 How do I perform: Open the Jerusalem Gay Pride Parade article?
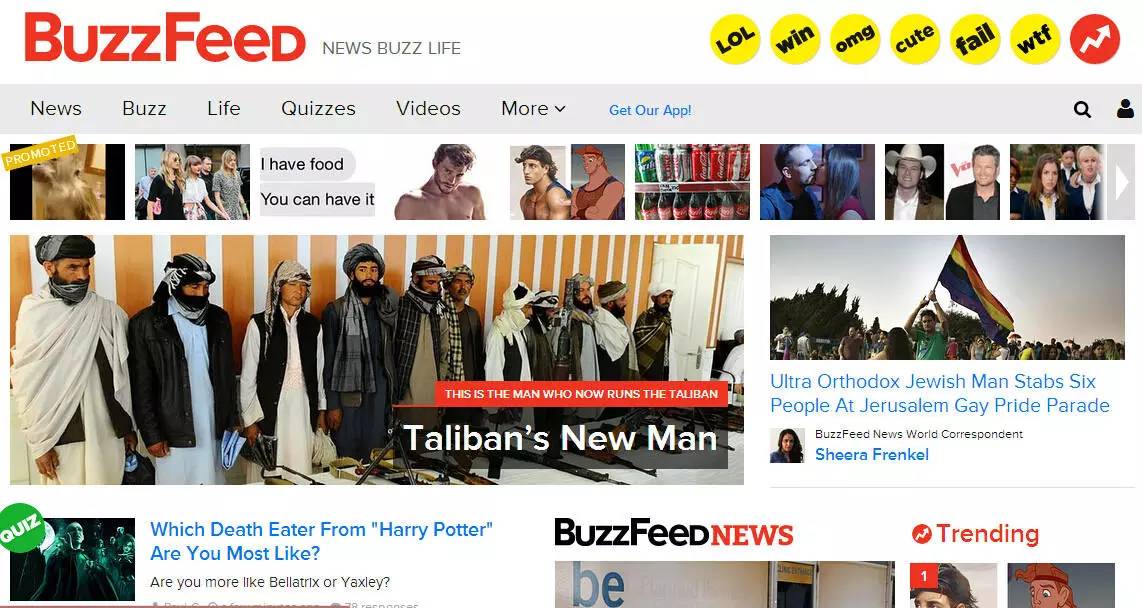coord(940,393)
